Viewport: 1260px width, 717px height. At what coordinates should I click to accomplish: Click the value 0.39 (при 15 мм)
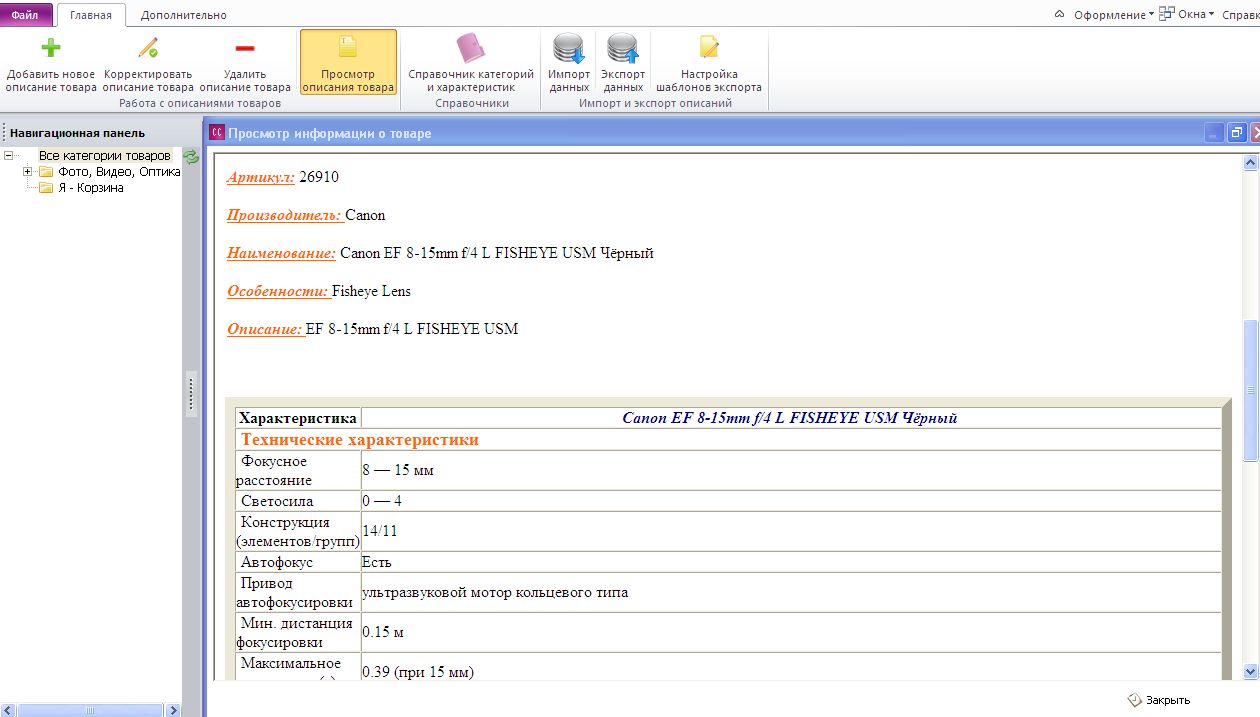[418, 672]
